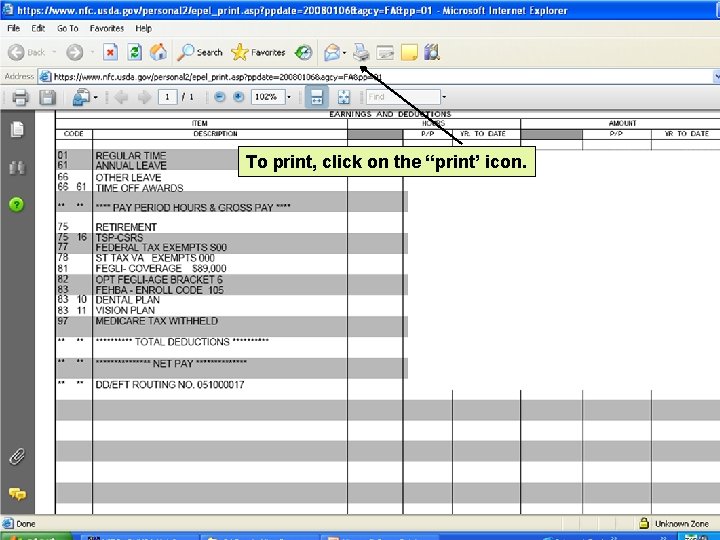This screenshot has height=540, width=720.
Task: Open the Attachments paperclip panel
Action: [x=17, y=457]
